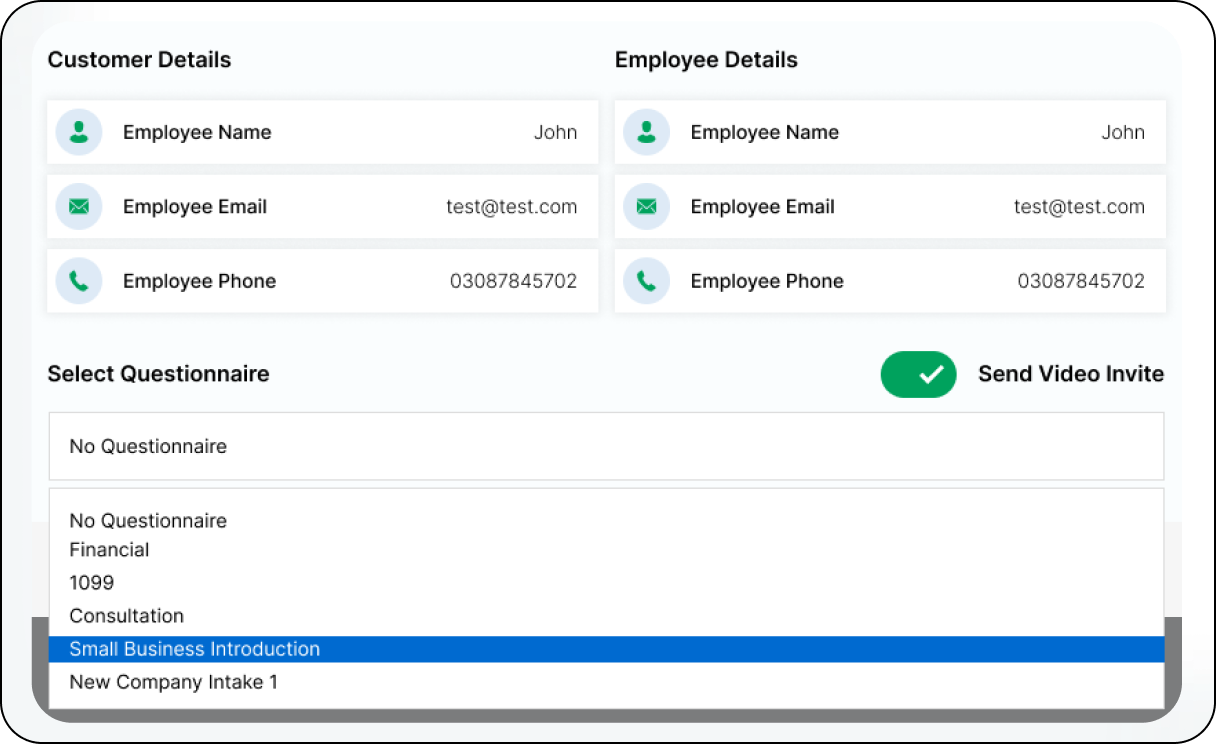Select New Company Intake 1 option
Screen dimensions: 1216x744
[173, 682]
